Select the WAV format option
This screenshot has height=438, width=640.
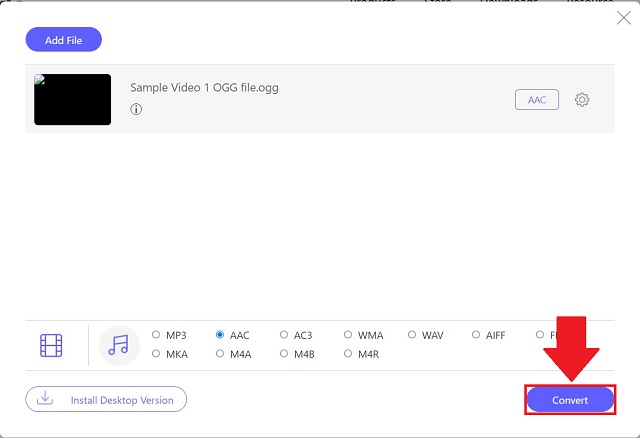pos(412,335)
